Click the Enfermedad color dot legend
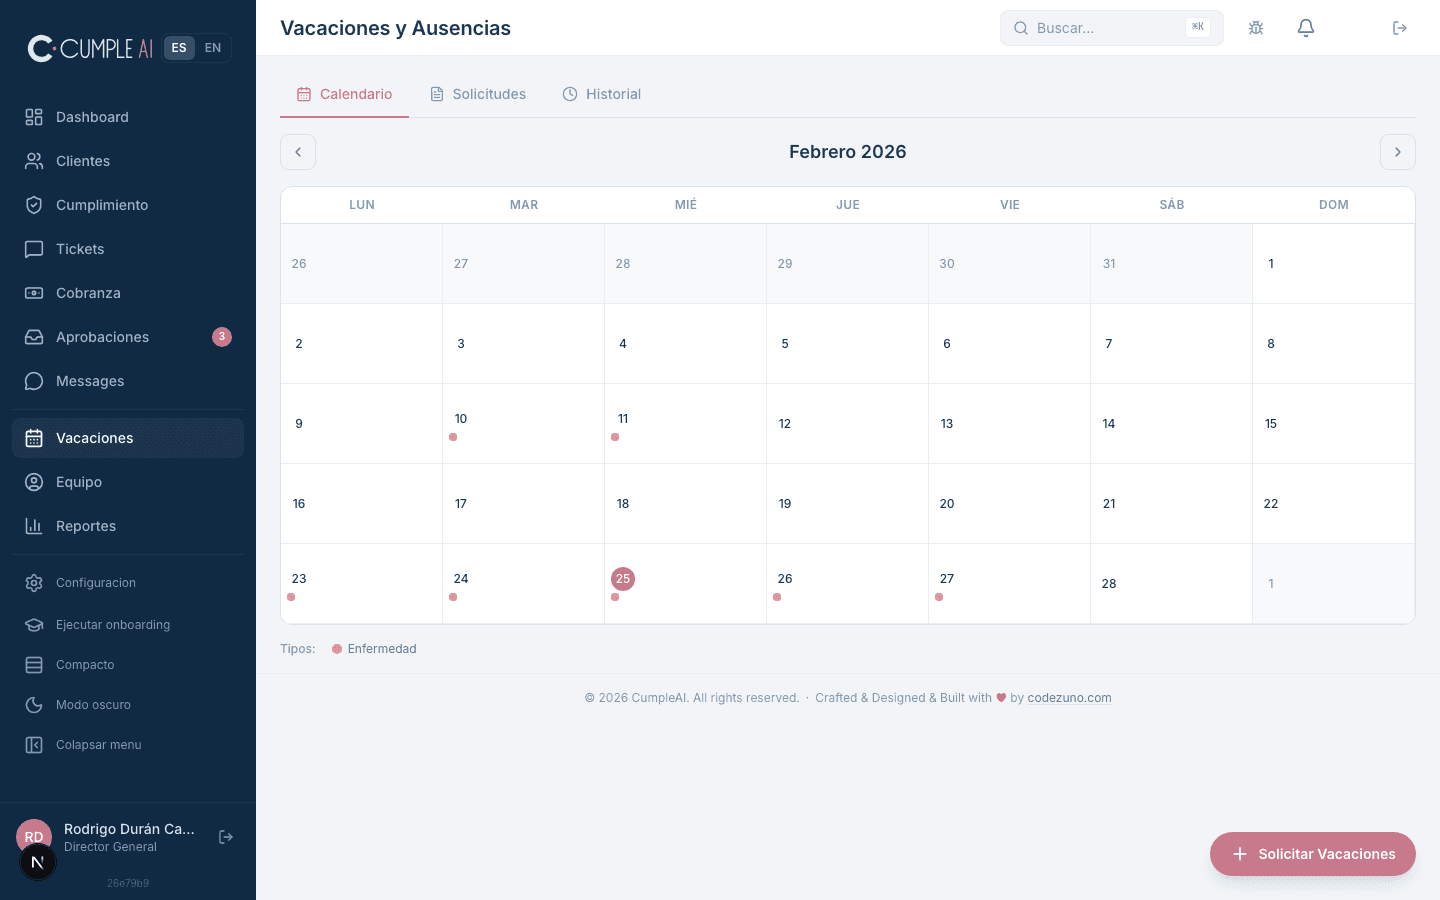The width and height of the screenshot is (1440, 900). coord(336,649)
